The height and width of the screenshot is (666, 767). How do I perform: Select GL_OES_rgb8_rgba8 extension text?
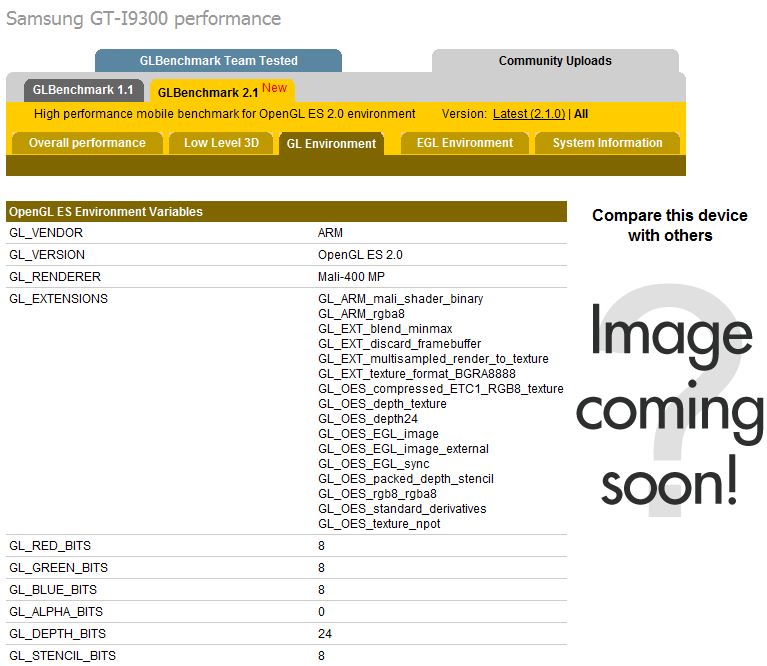377,494
